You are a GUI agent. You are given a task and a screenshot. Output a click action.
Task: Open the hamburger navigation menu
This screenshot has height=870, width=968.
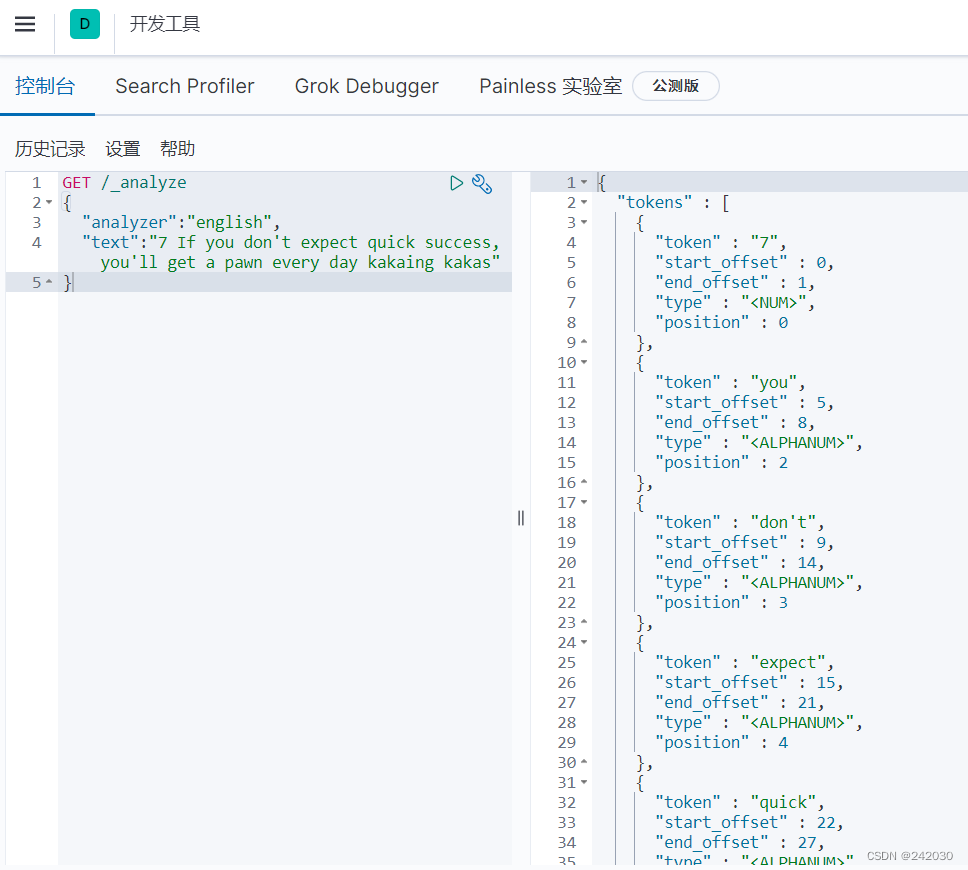coord(25,24)
